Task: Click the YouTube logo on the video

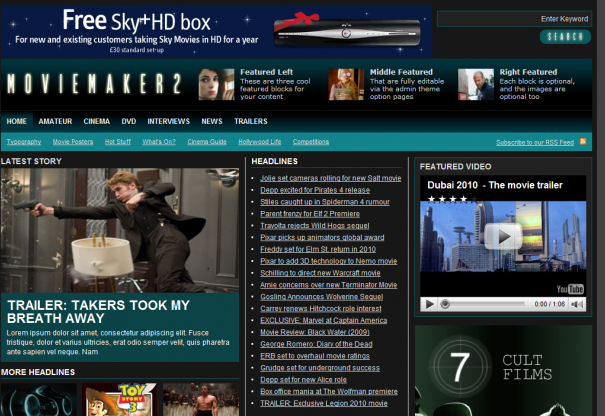Action: 570,289
